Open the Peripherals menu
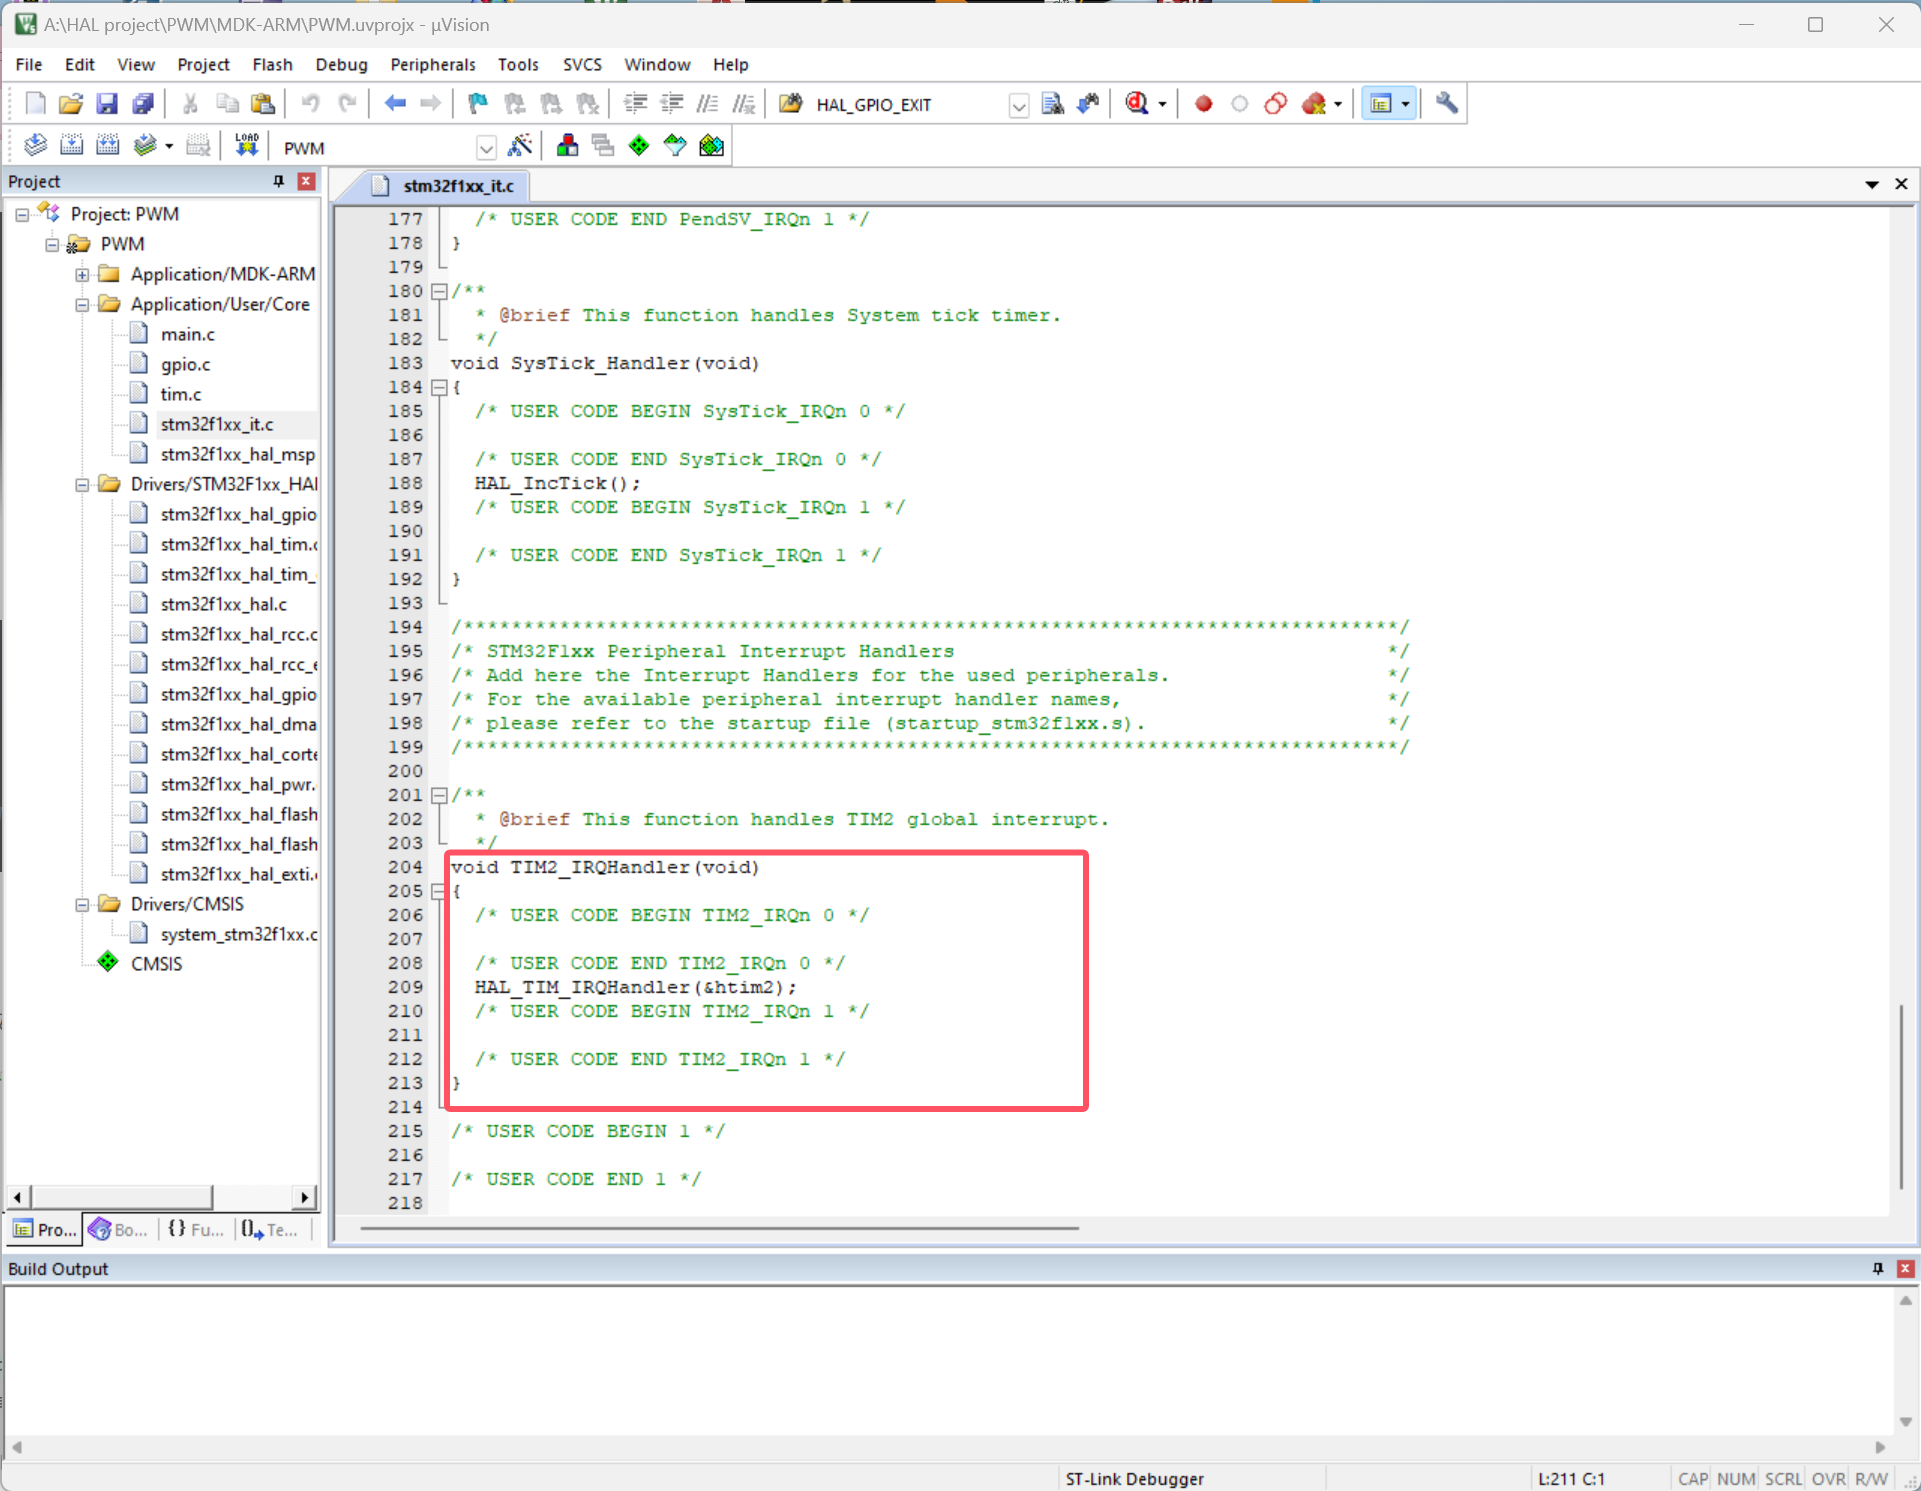The image size is (1921, 1491). pos(433,64)
